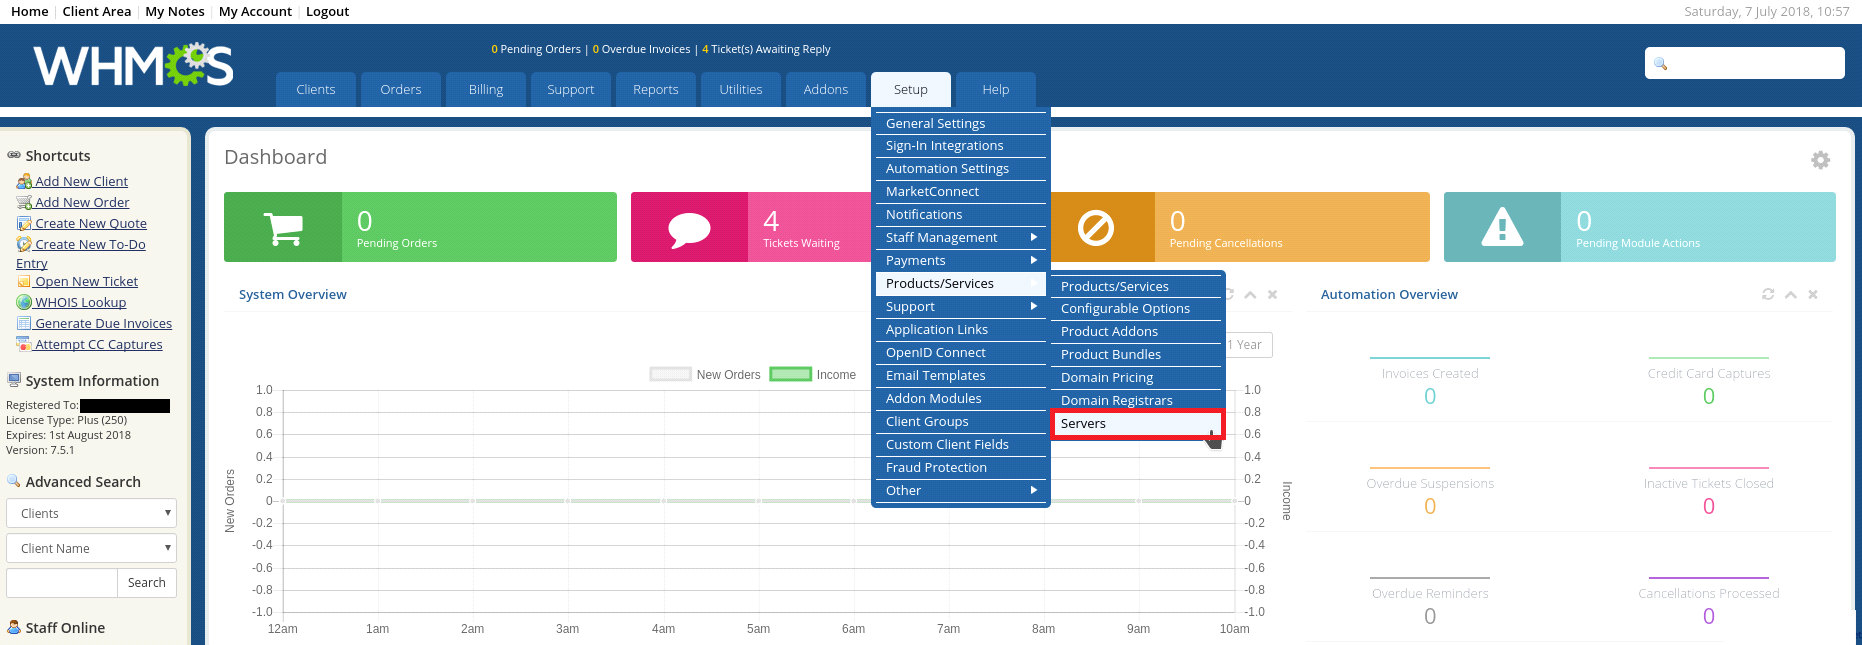
Task: Click the Pending Module Actions warning icon
Action: (1502, 228)
